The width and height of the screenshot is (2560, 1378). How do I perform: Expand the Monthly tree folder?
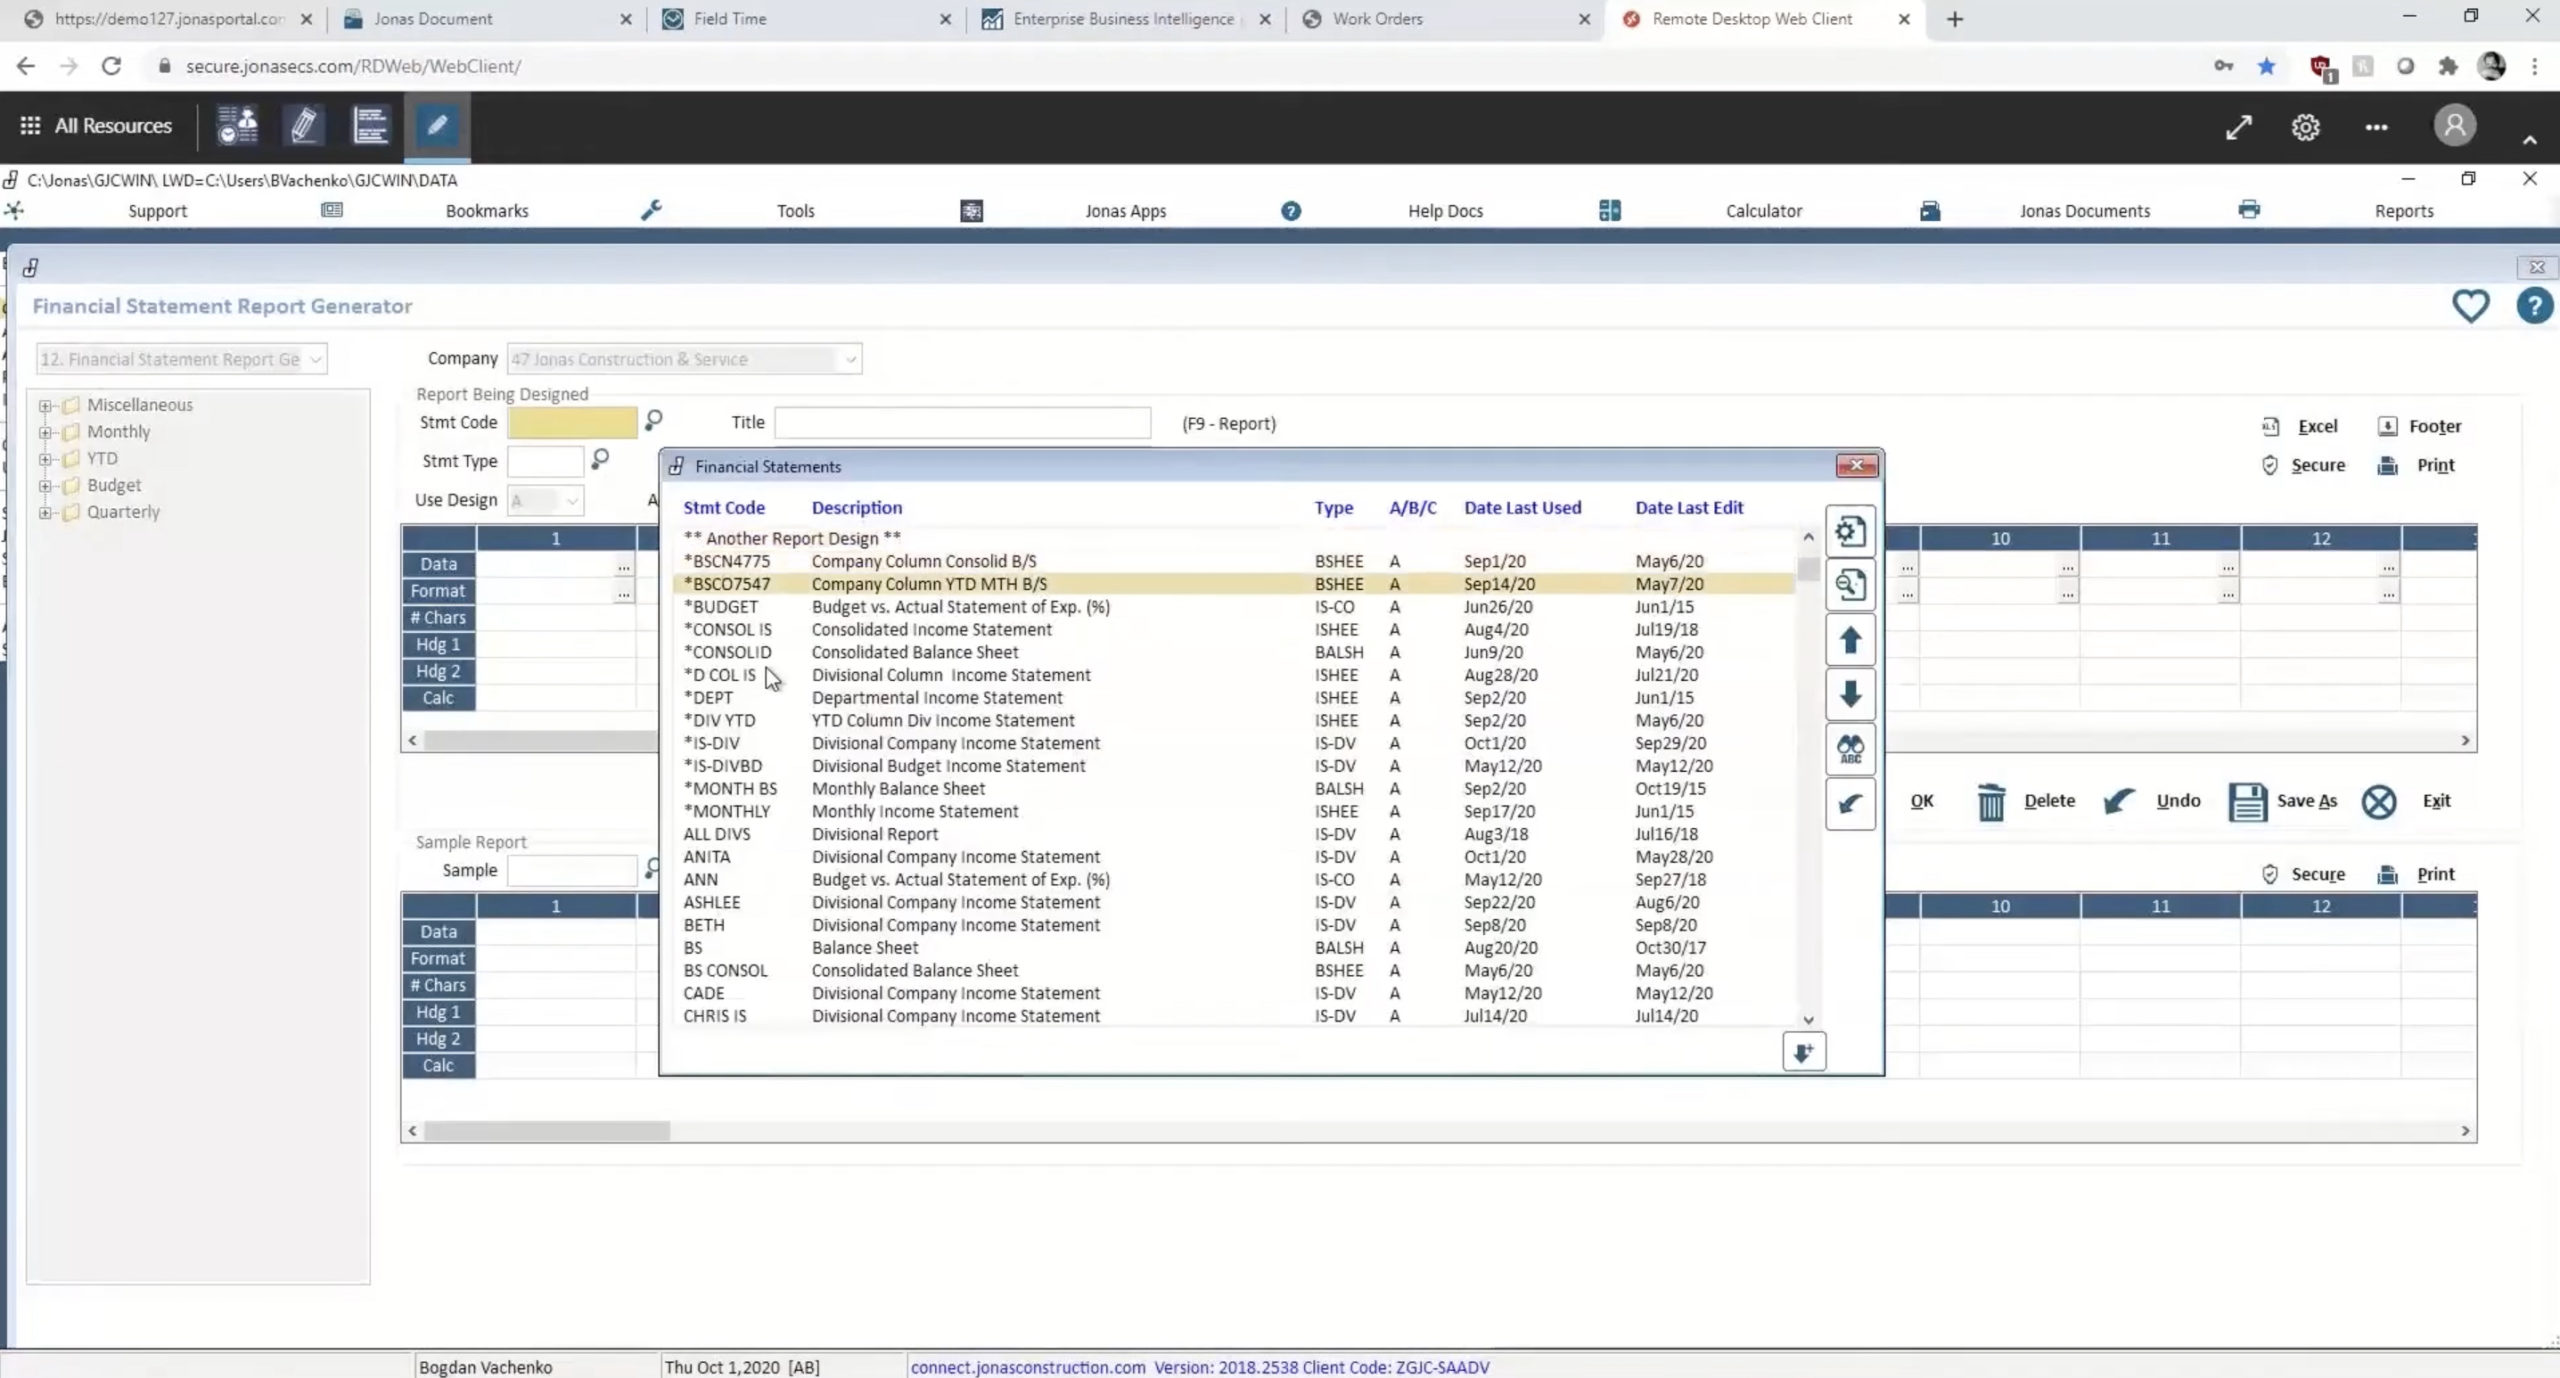45,432
